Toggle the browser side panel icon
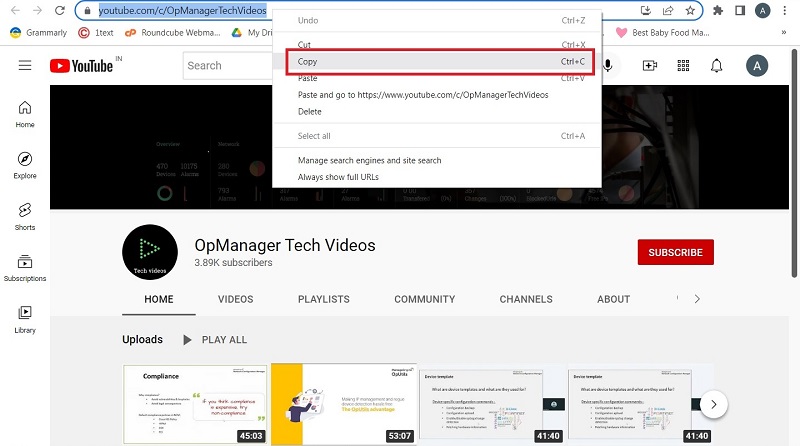Screen dimensions: 800x446 point(740,10)
